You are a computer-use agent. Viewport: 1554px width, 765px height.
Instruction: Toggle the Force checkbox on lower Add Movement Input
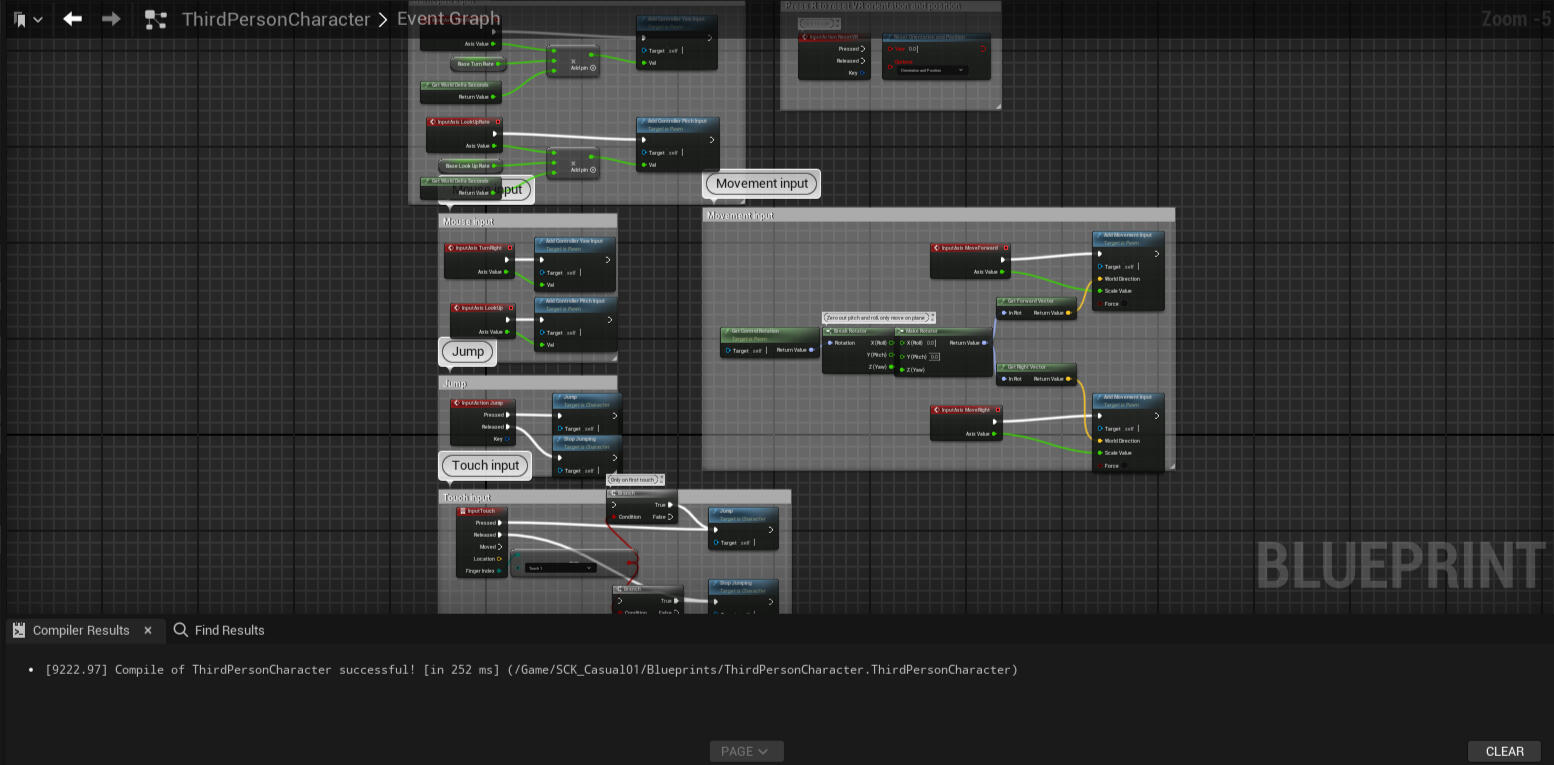[x=1124, y=466]
